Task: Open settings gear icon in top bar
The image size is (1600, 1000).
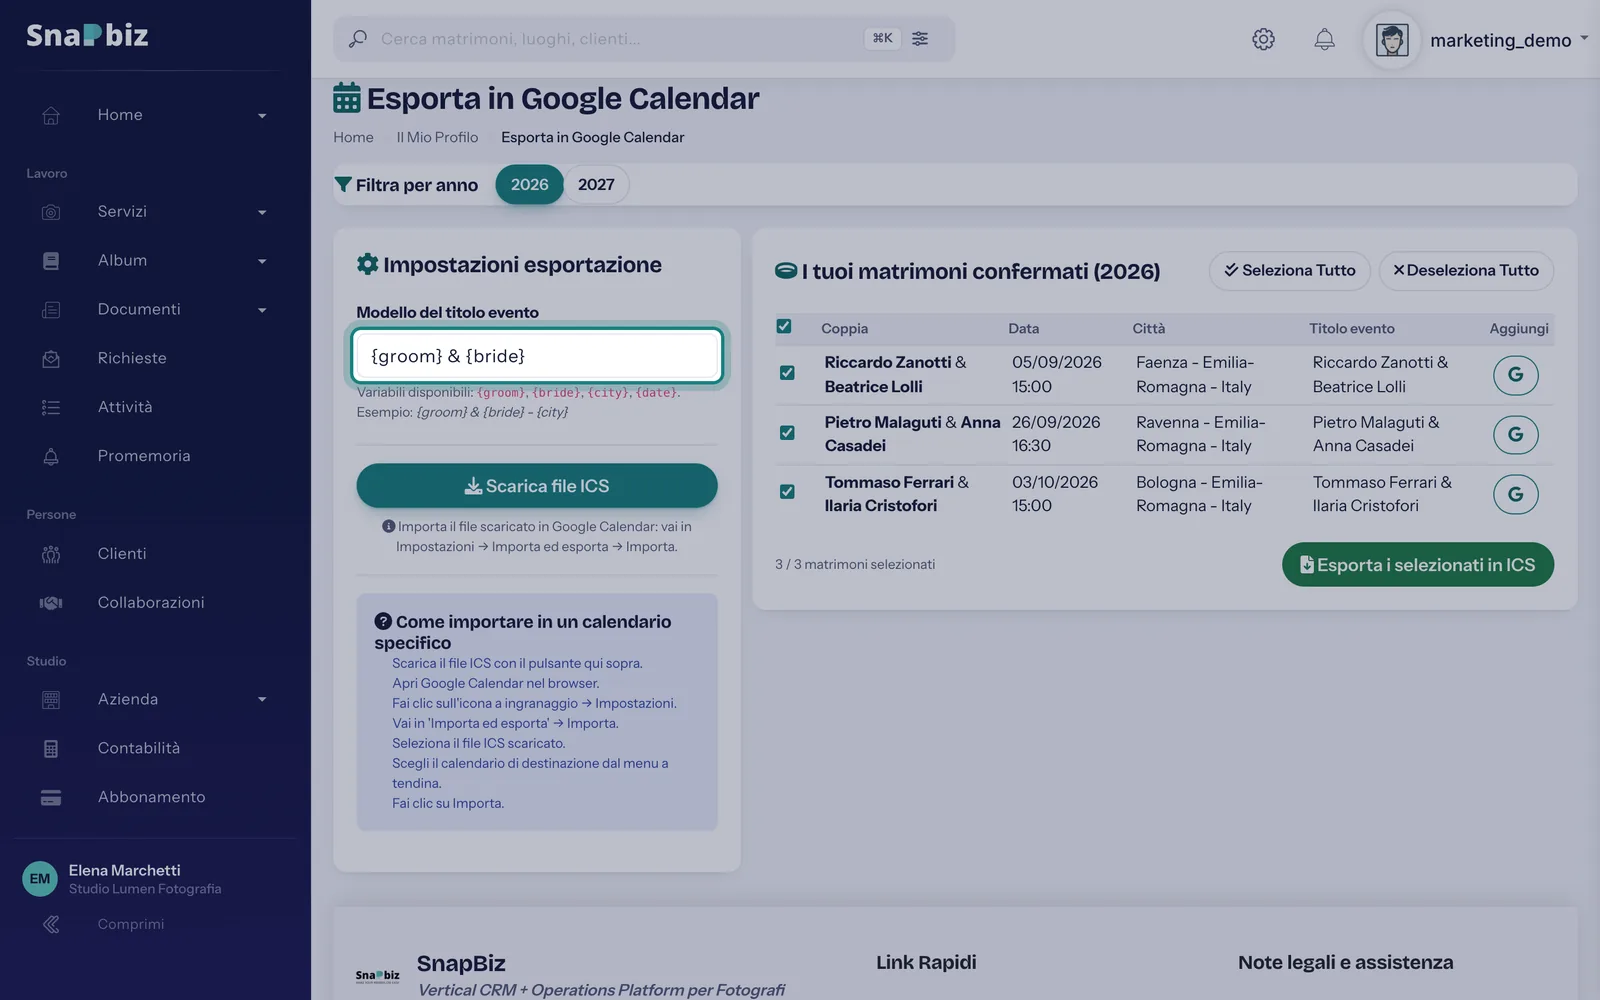Action: tap(1263, 39)
